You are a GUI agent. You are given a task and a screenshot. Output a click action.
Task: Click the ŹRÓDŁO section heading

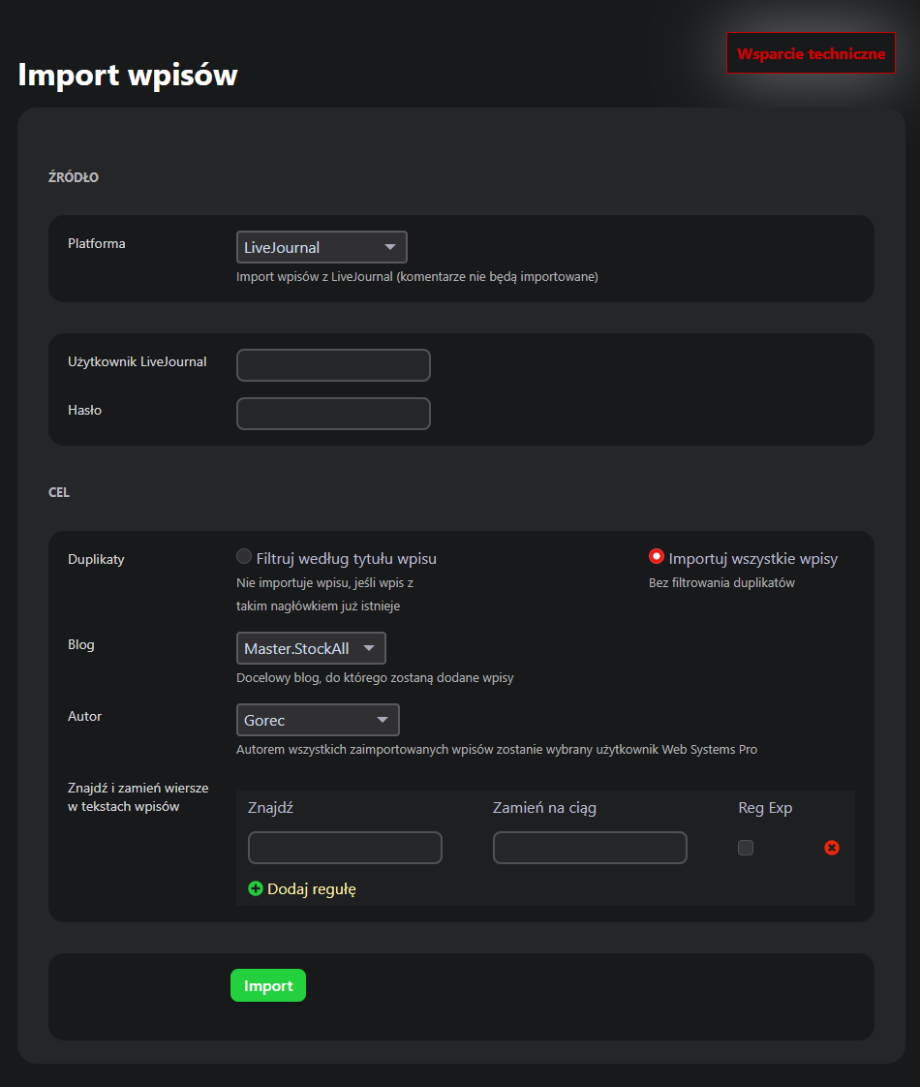pos(73,178)
